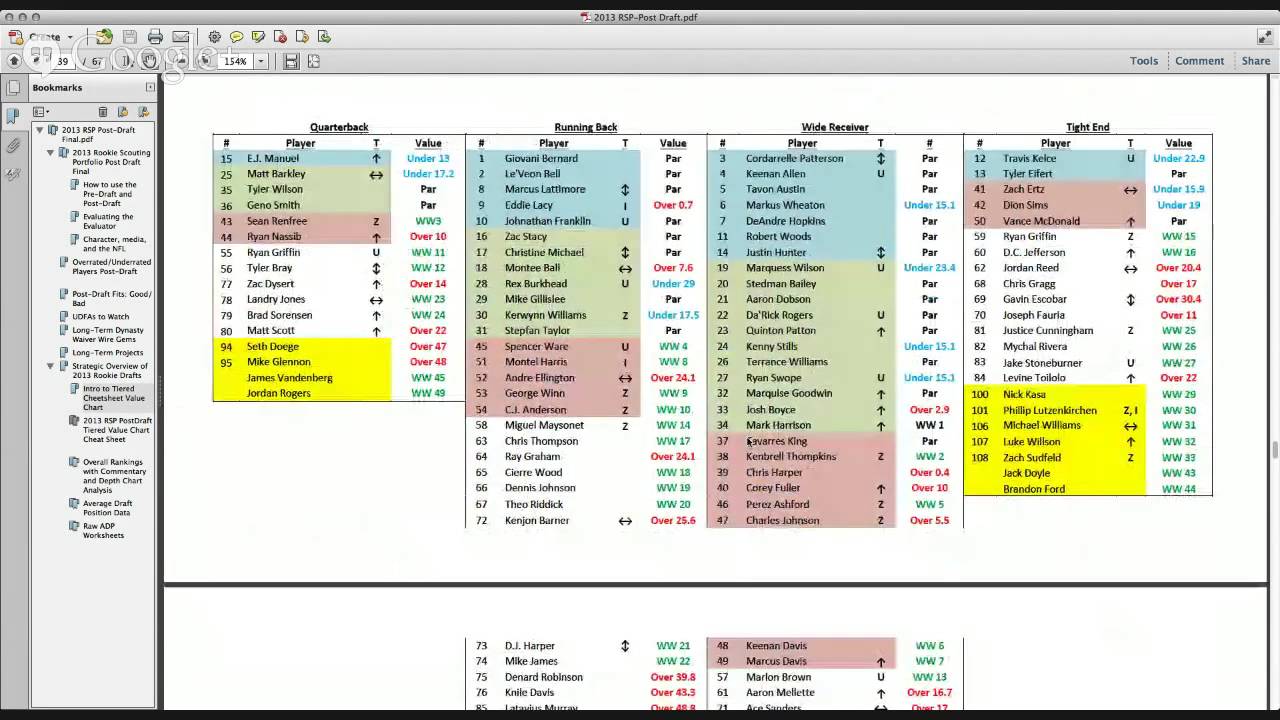The image size is (1280, 720).
Task: Click player name Cordarrelle Patterson
Action: [794, 158]
